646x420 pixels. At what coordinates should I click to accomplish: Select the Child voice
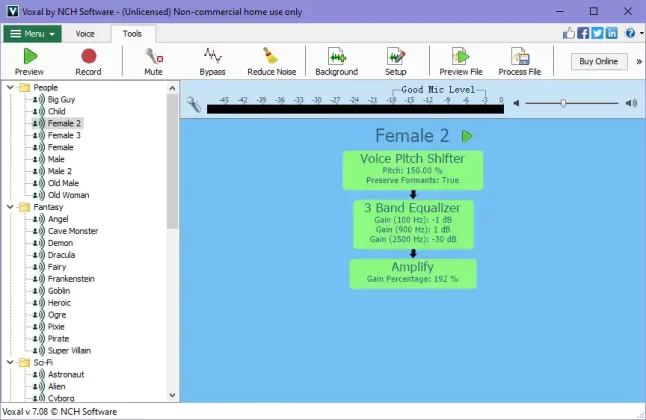point(56,111)
